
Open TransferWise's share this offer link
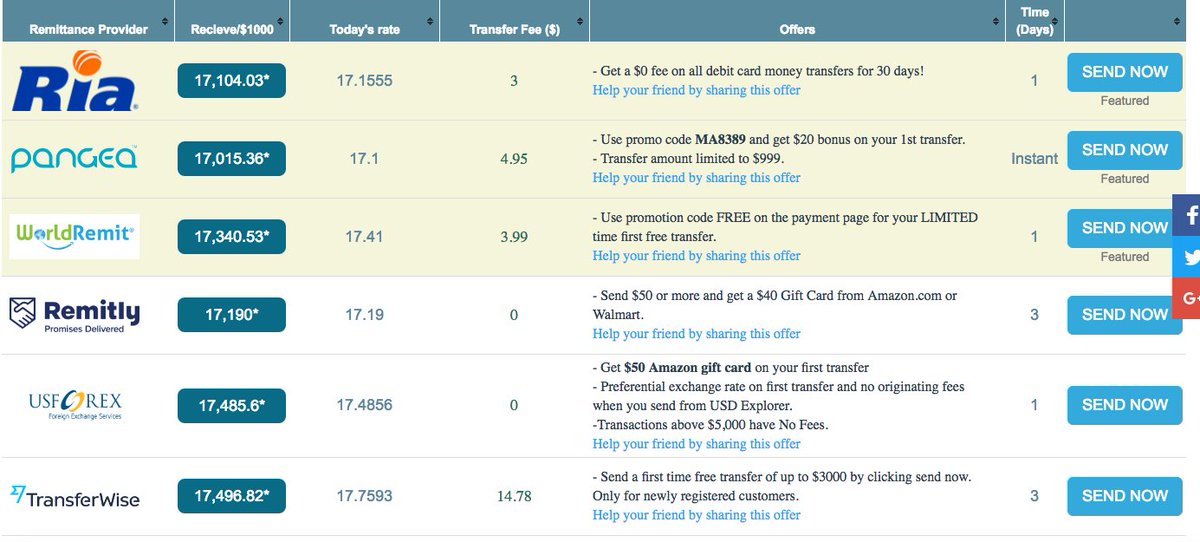coord(696,515)
